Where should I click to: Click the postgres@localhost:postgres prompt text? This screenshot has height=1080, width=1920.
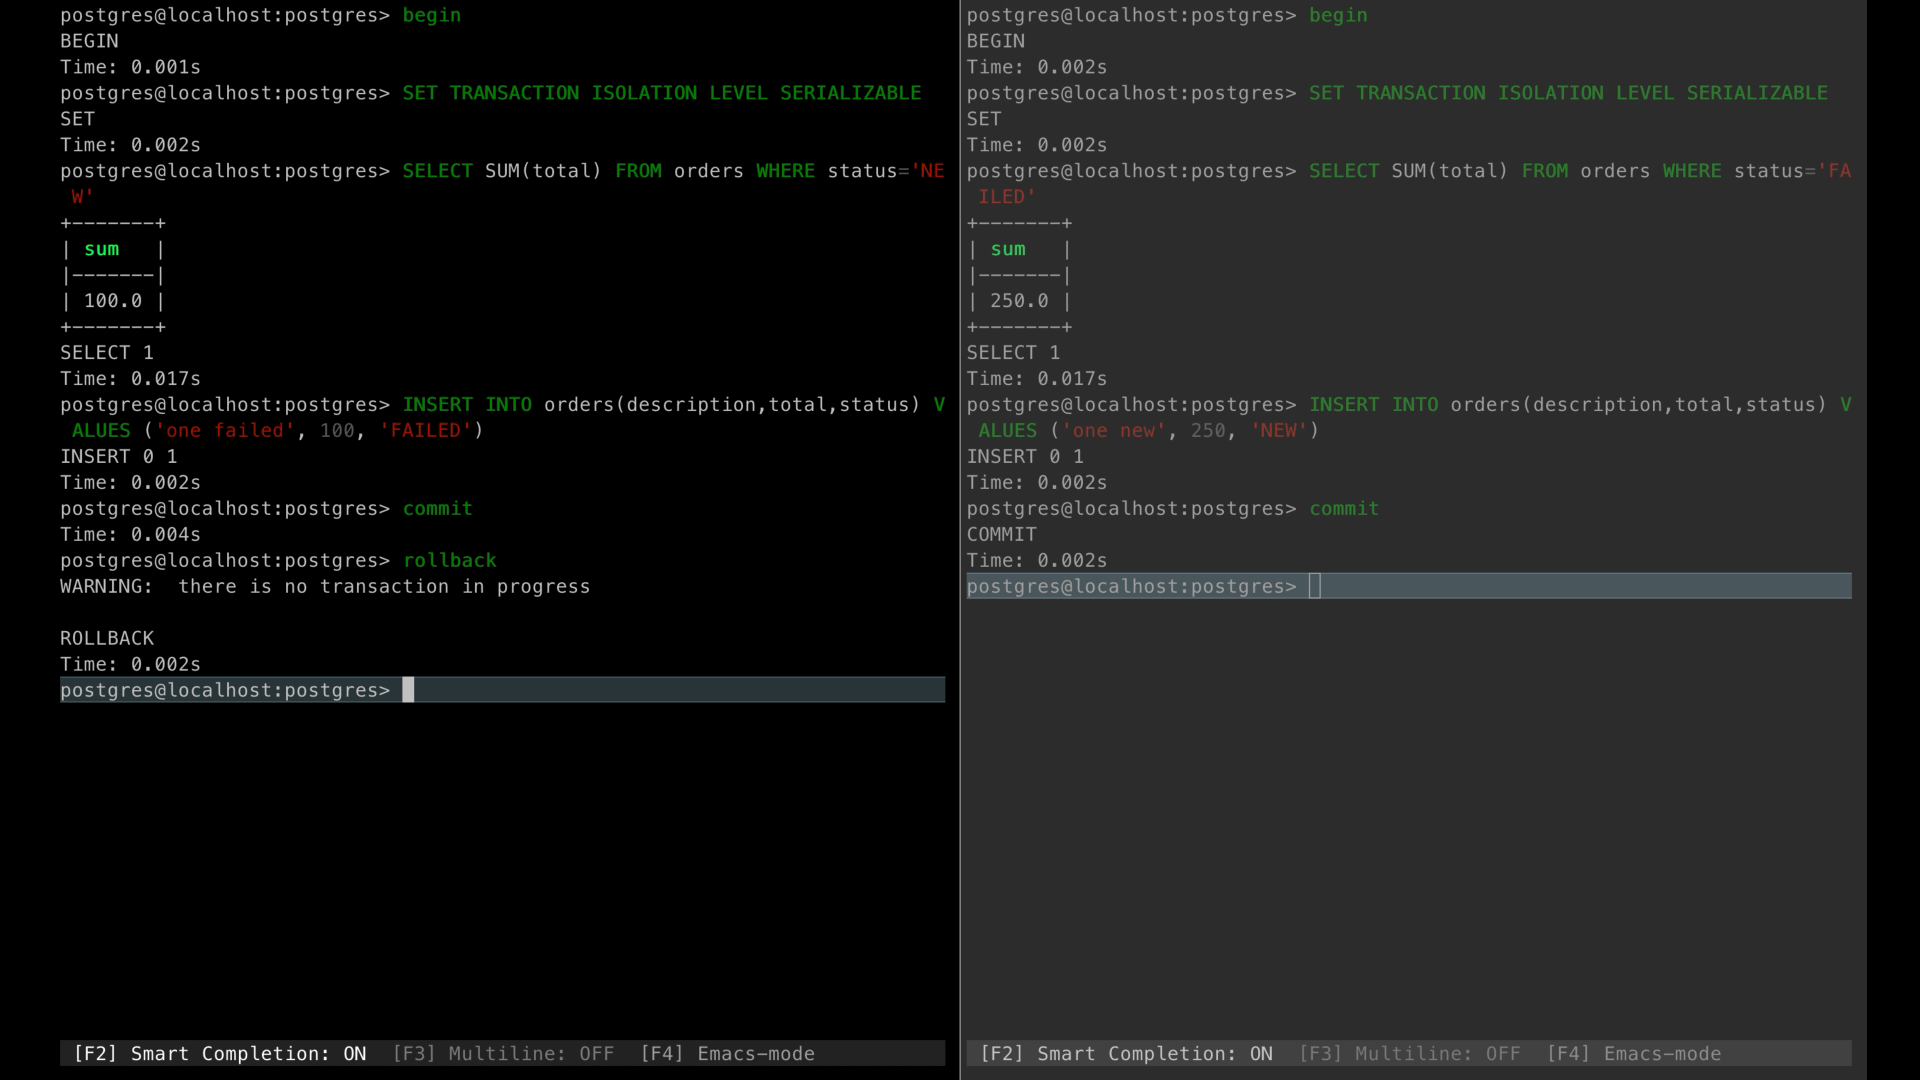point(225,690)
